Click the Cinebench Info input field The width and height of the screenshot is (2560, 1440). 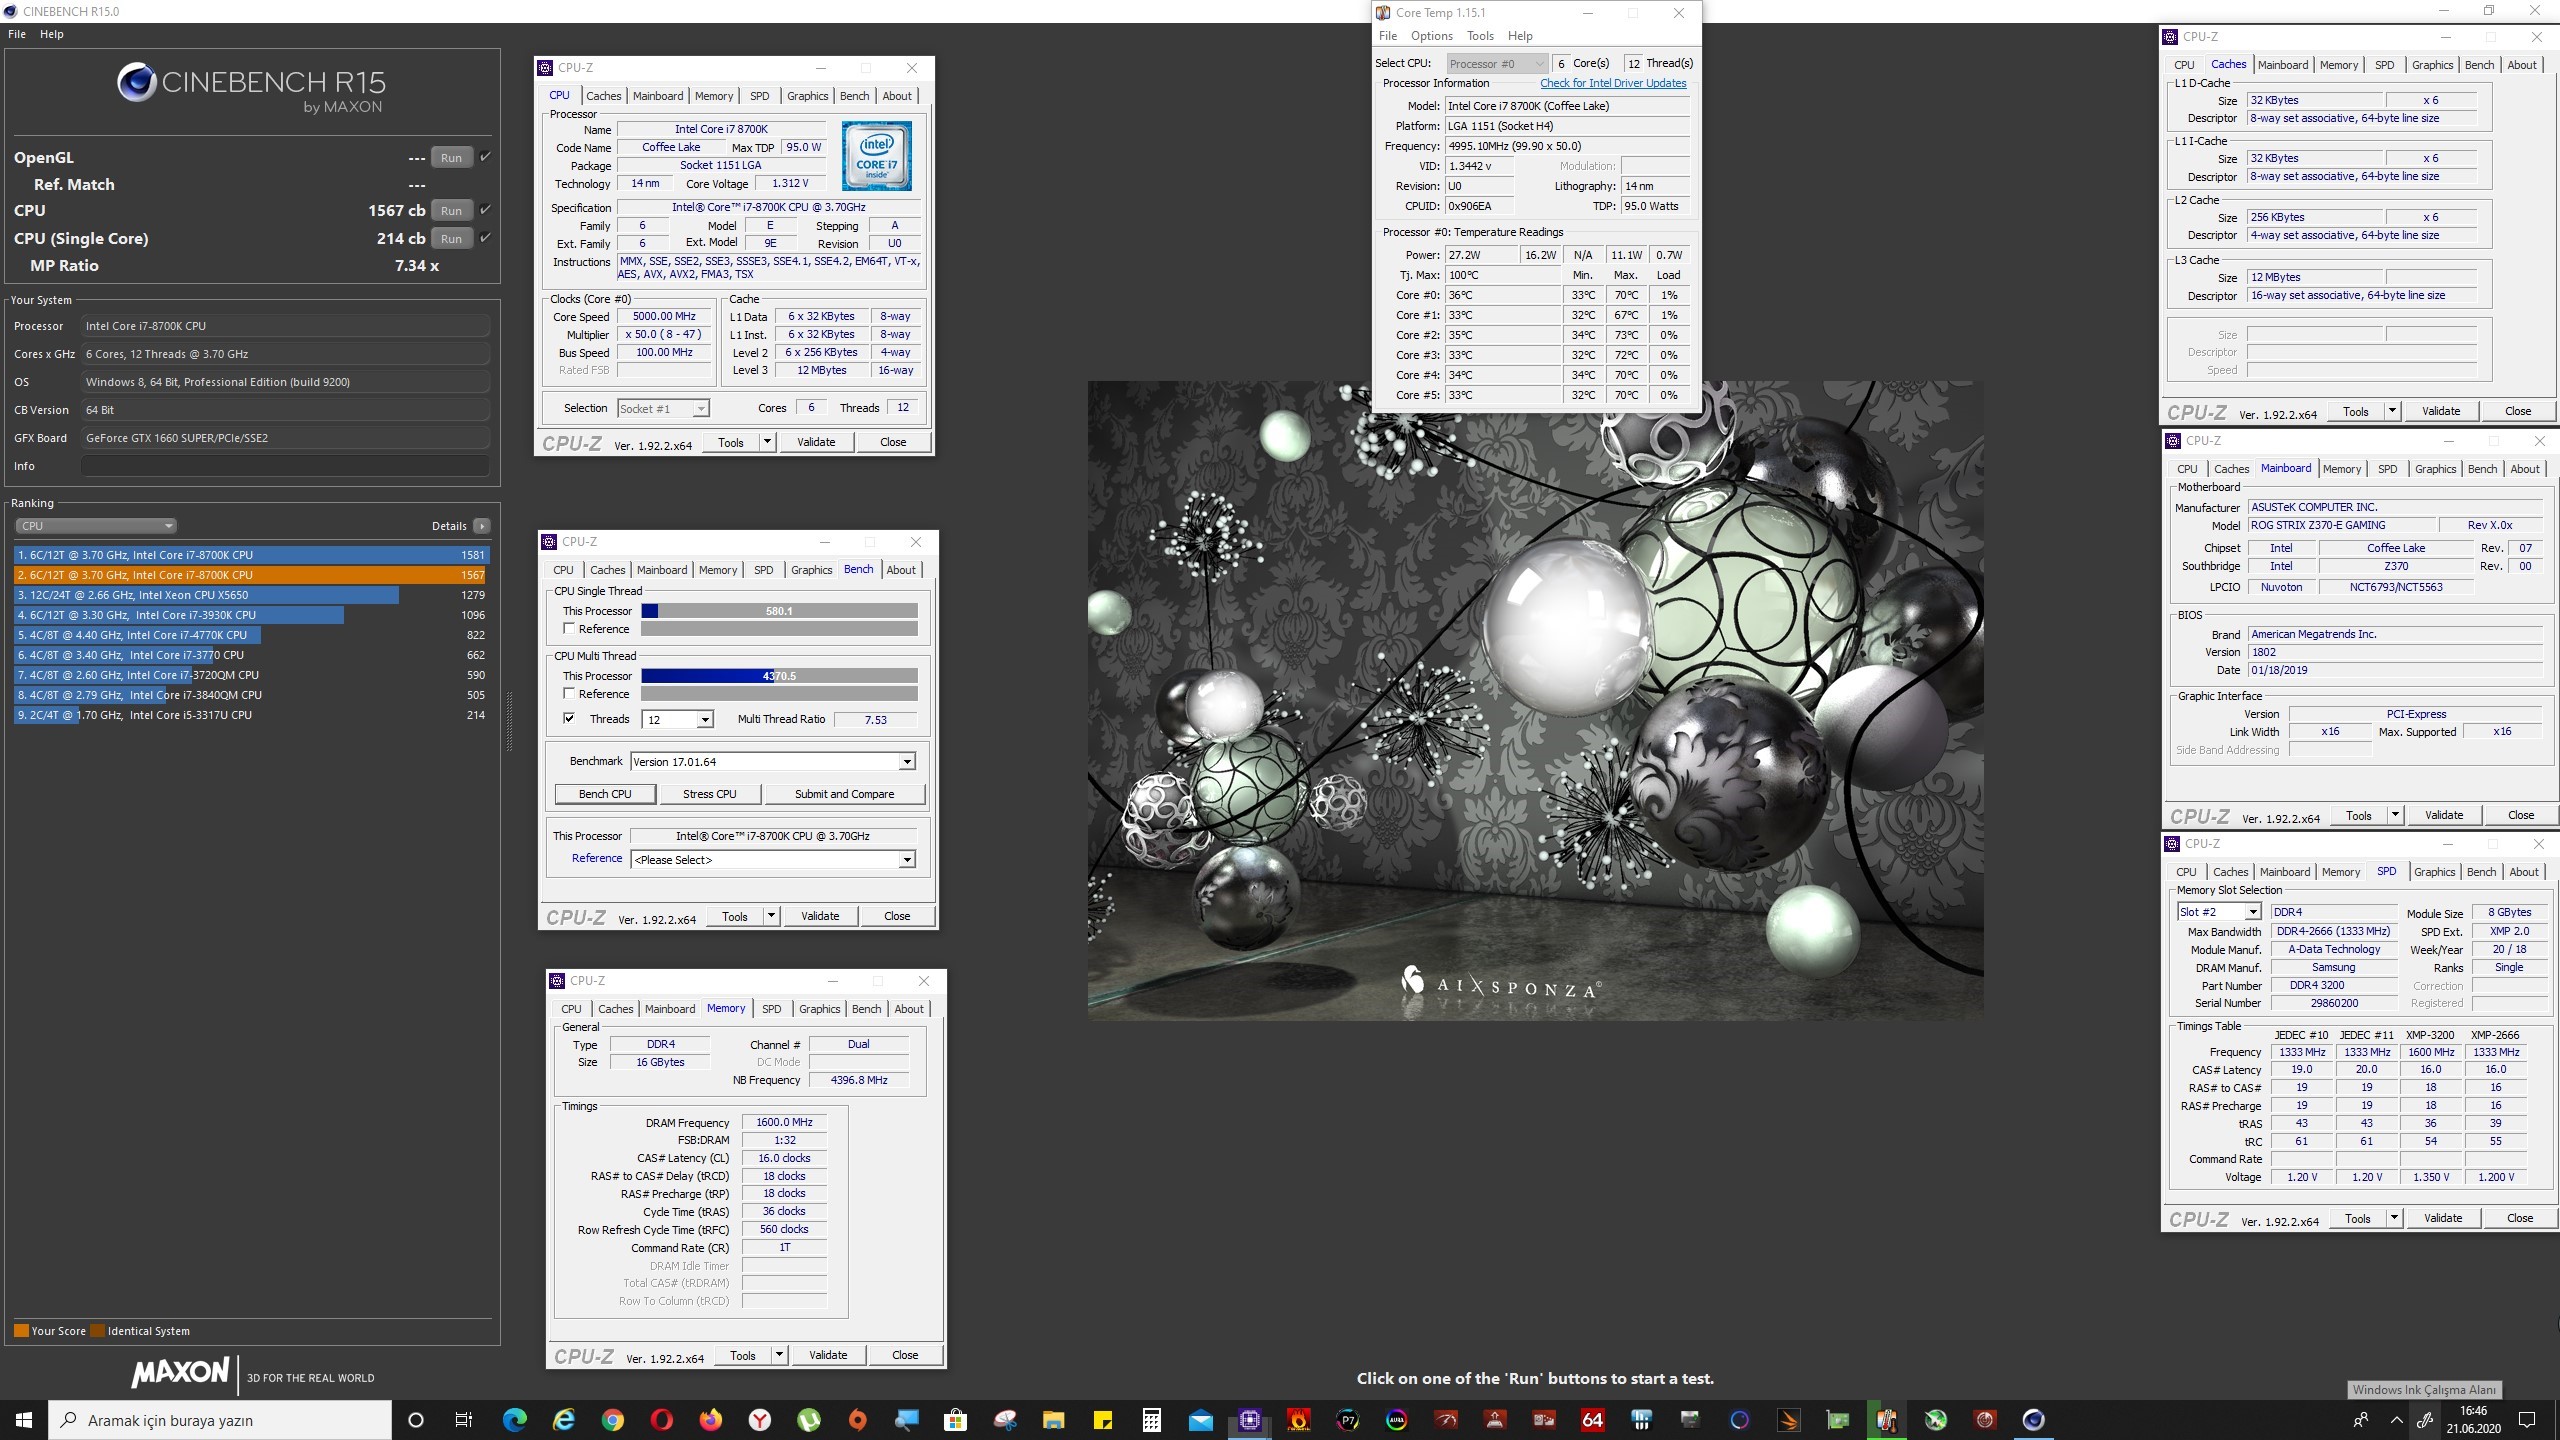coord(286,466)
